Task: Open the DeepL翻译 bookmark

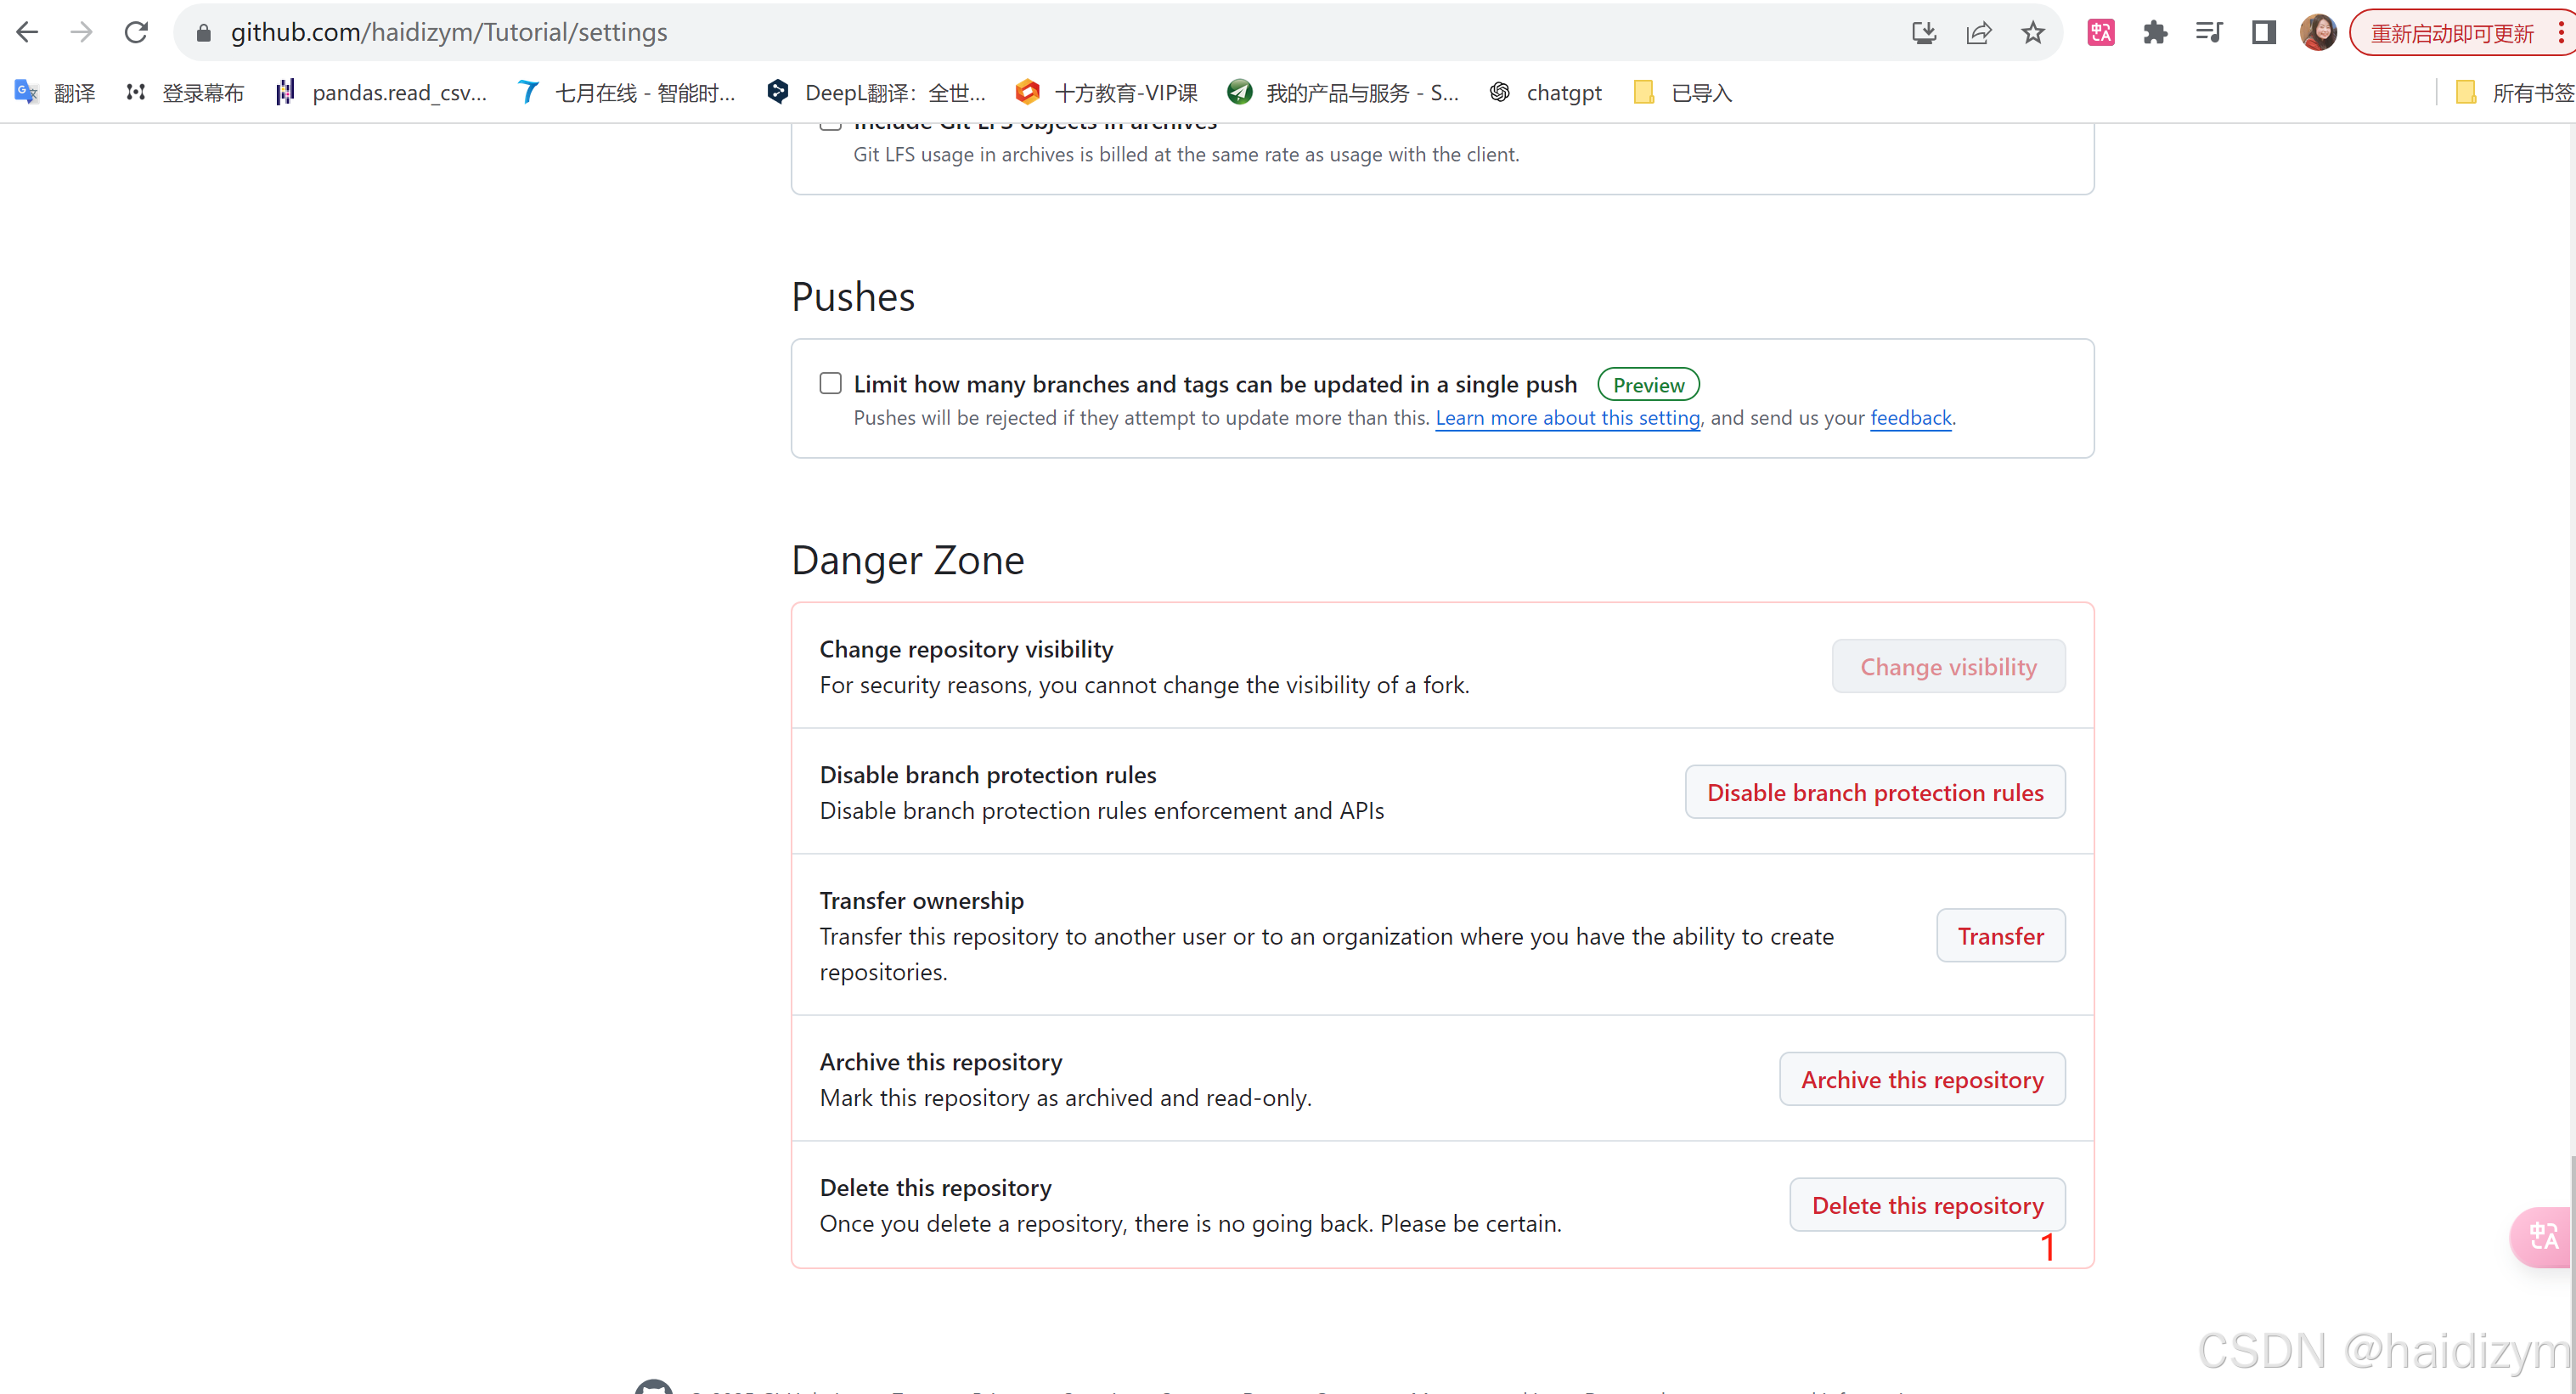Action: click(876, 93)
